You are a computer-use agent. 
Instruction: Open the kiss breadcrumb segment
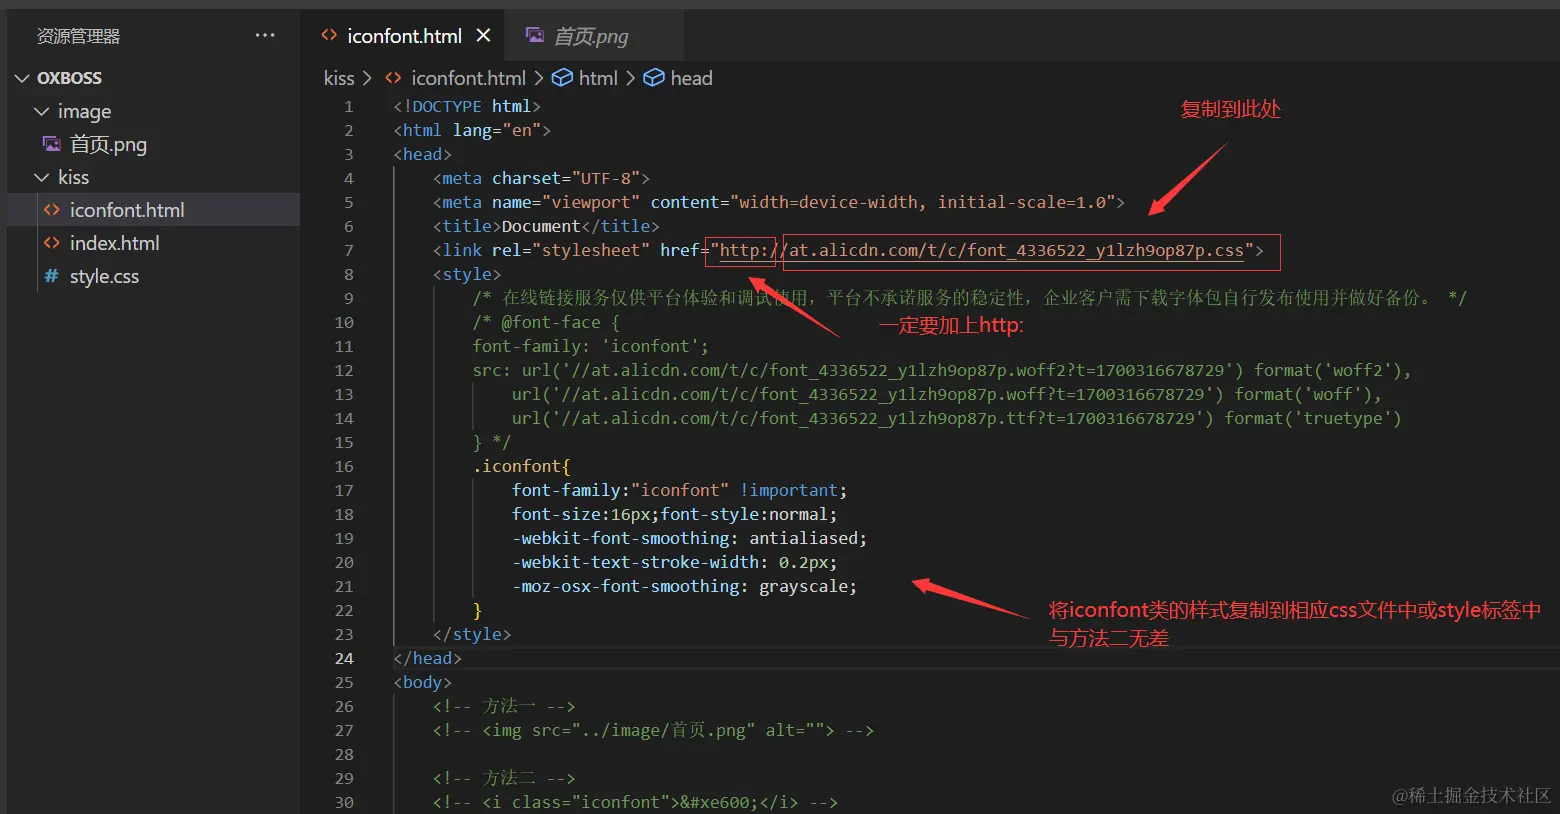click(339, 78)
